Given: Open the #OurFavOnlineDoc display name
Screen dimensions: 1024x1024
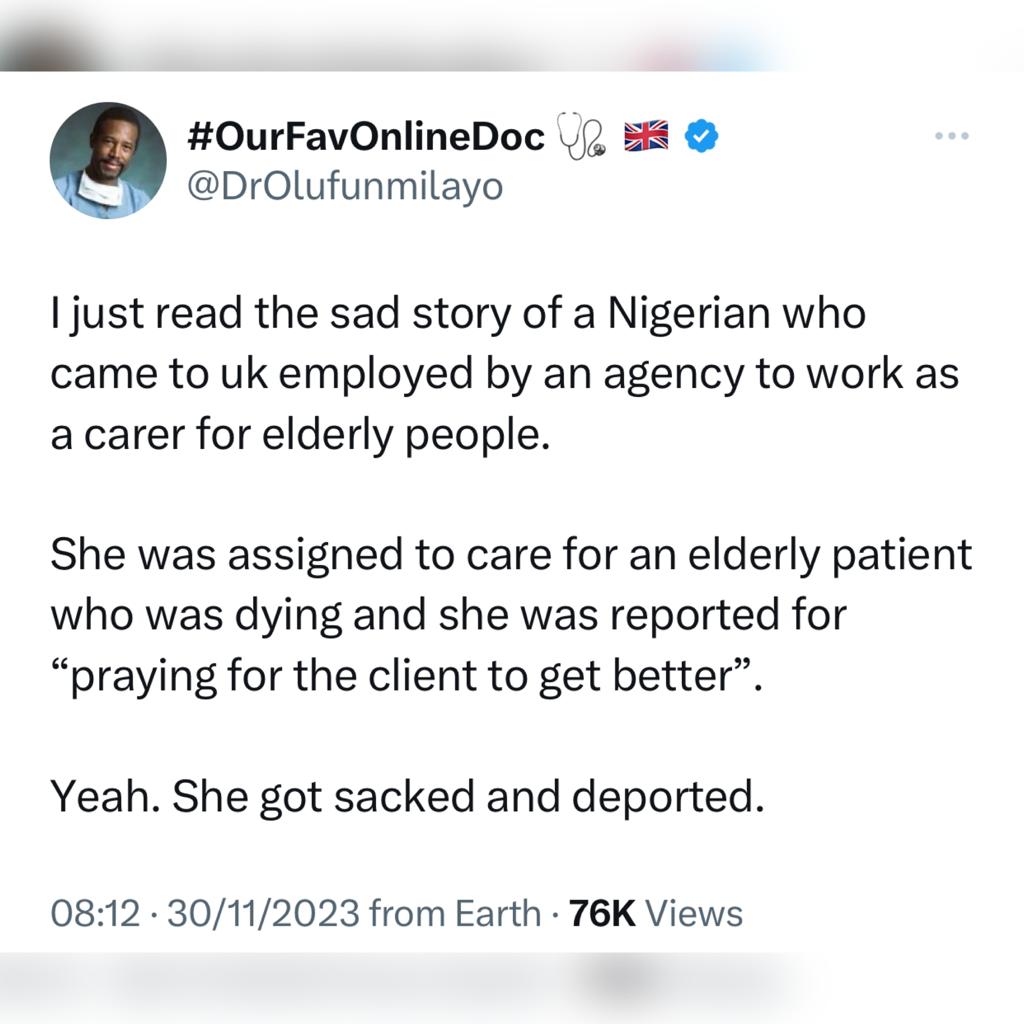Looking at the screenshot, I should (x=365, y=137).
